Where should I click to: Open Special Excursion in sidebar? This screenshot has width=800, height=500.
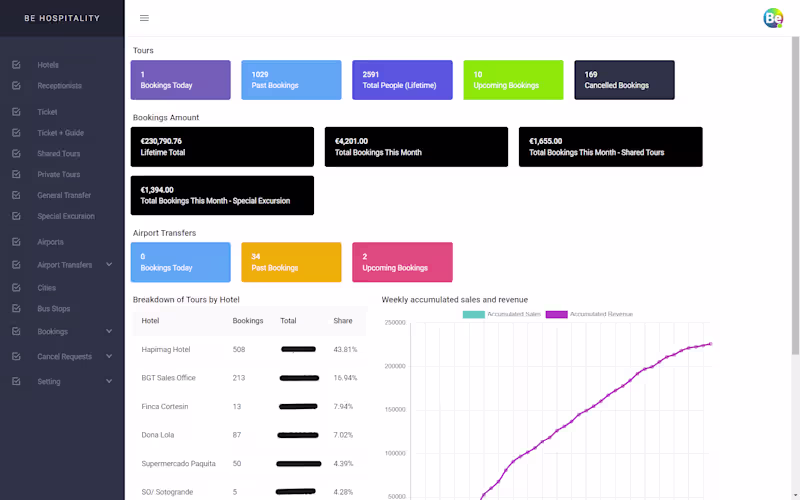[x=66, y=216]
